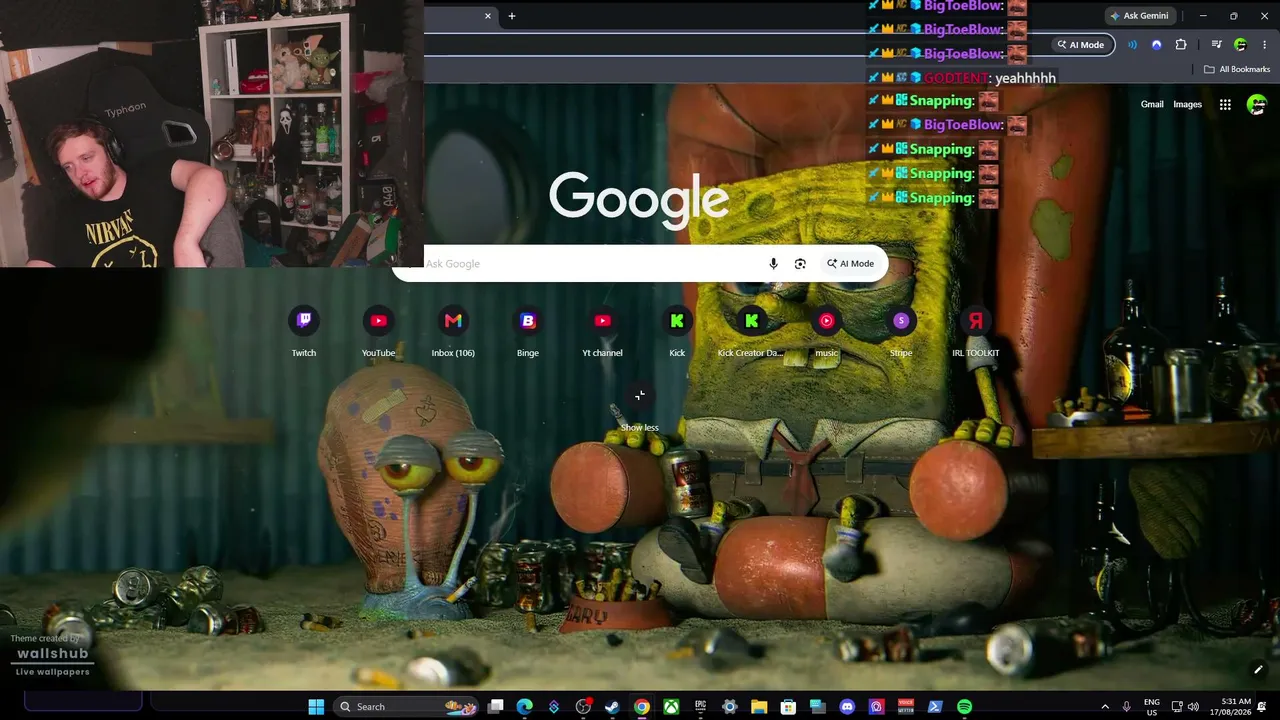Click the microphone icon in the system tray
The image size is (1280, 720).
click(x=1127, y=707)
